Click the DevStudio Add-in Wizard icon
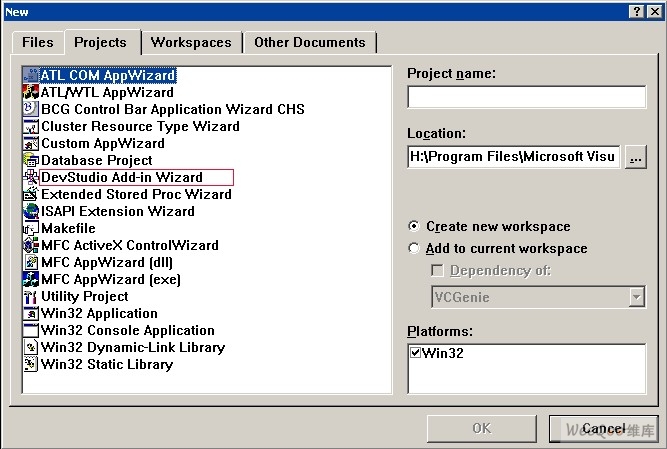 click(x=31, y=177)
